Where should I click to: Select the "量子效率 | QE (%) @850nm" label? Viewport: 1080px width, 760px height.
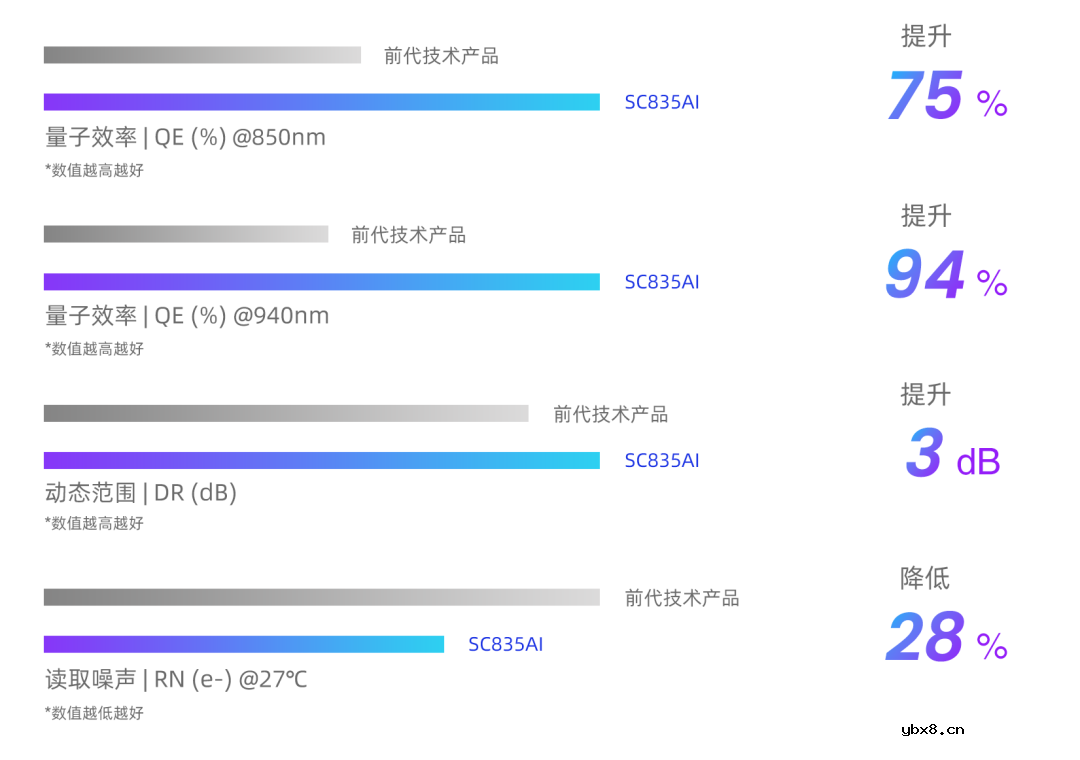tap(185, 137)
